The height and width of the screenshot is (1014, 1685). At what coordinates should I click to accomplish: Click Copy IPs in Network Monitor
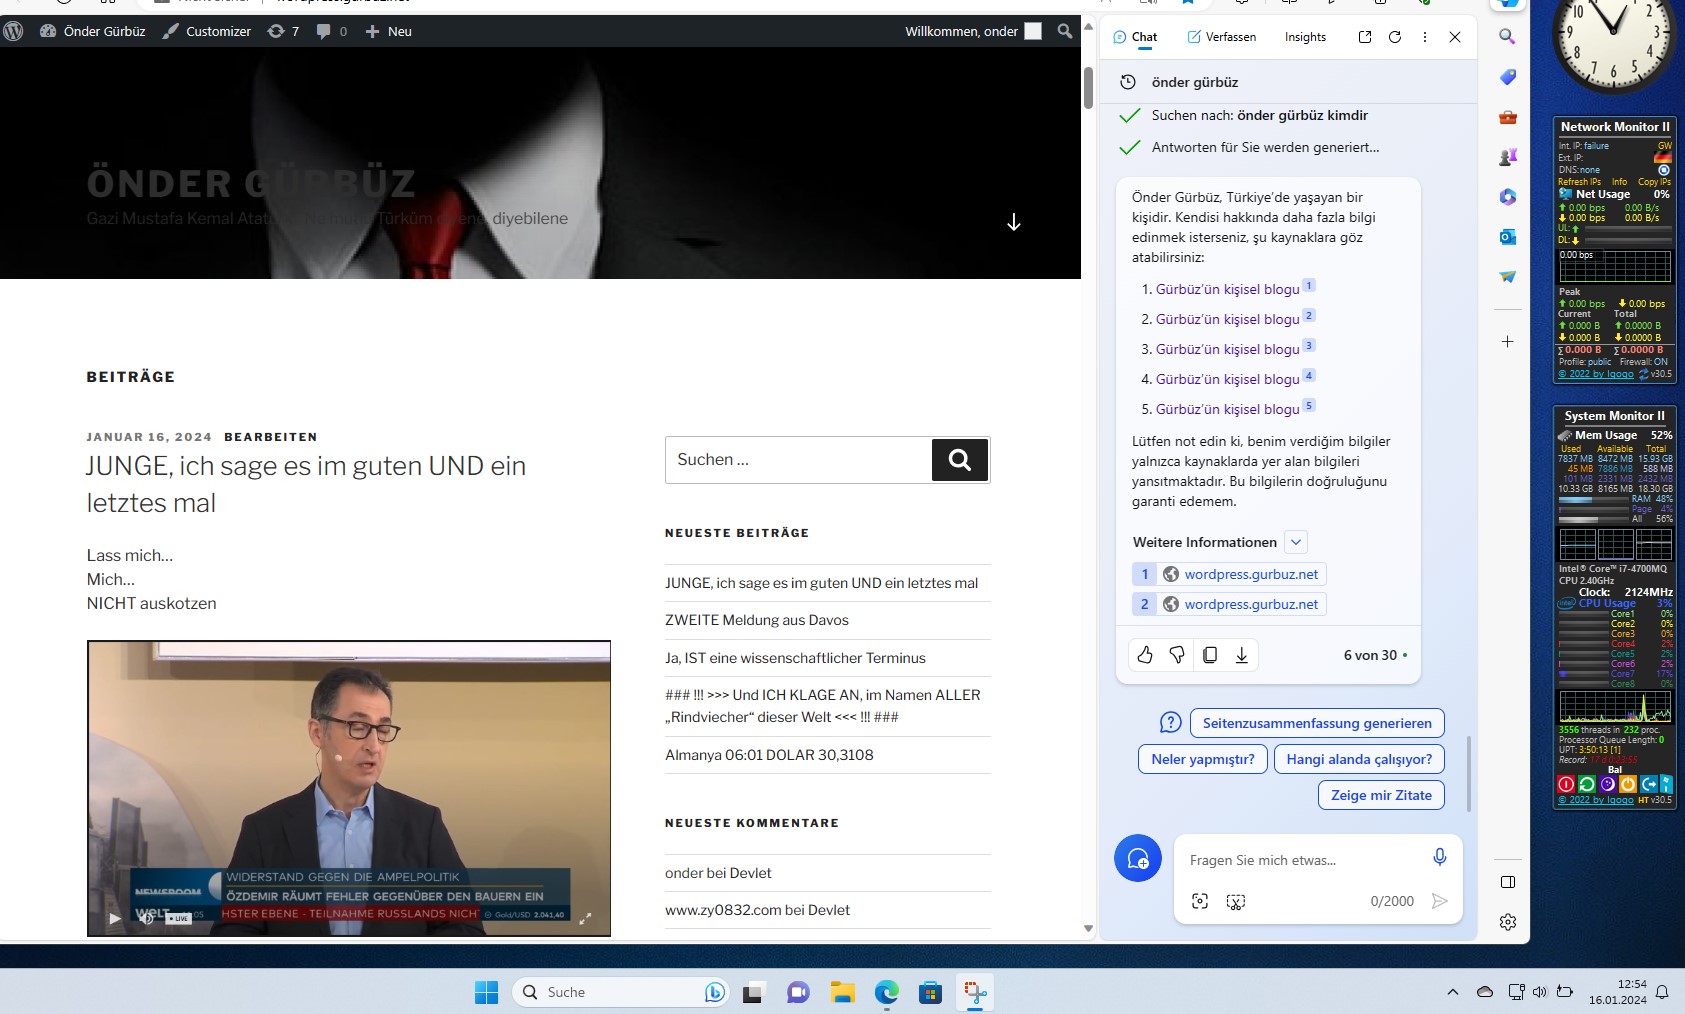[x=1654, y=182]
